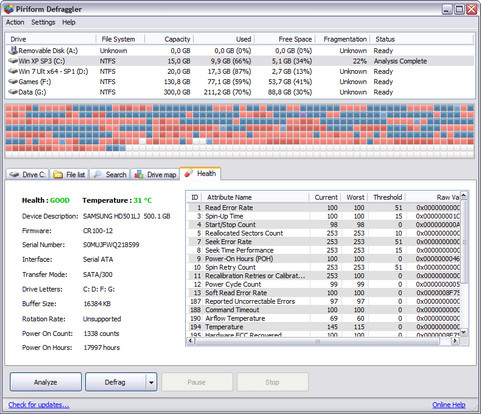This screenshot has width=481, height=414.
Task: Click the drive icon beside Data (G:)
Action: coord(13,92)
